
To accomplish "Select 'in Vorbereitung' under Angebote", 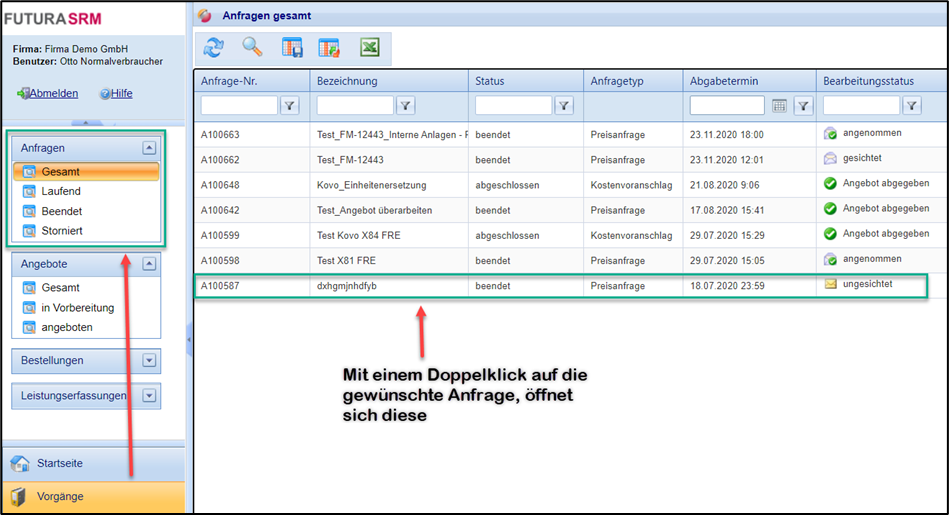I will coord(77,308).
